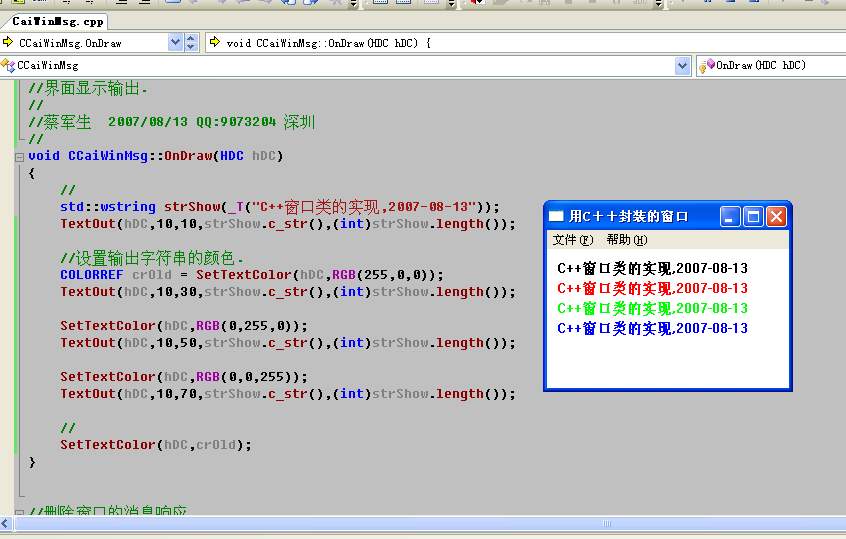Click the horizontal scrollbar thumb
This screenshot has height=539, width=846.
coord(607,523)
